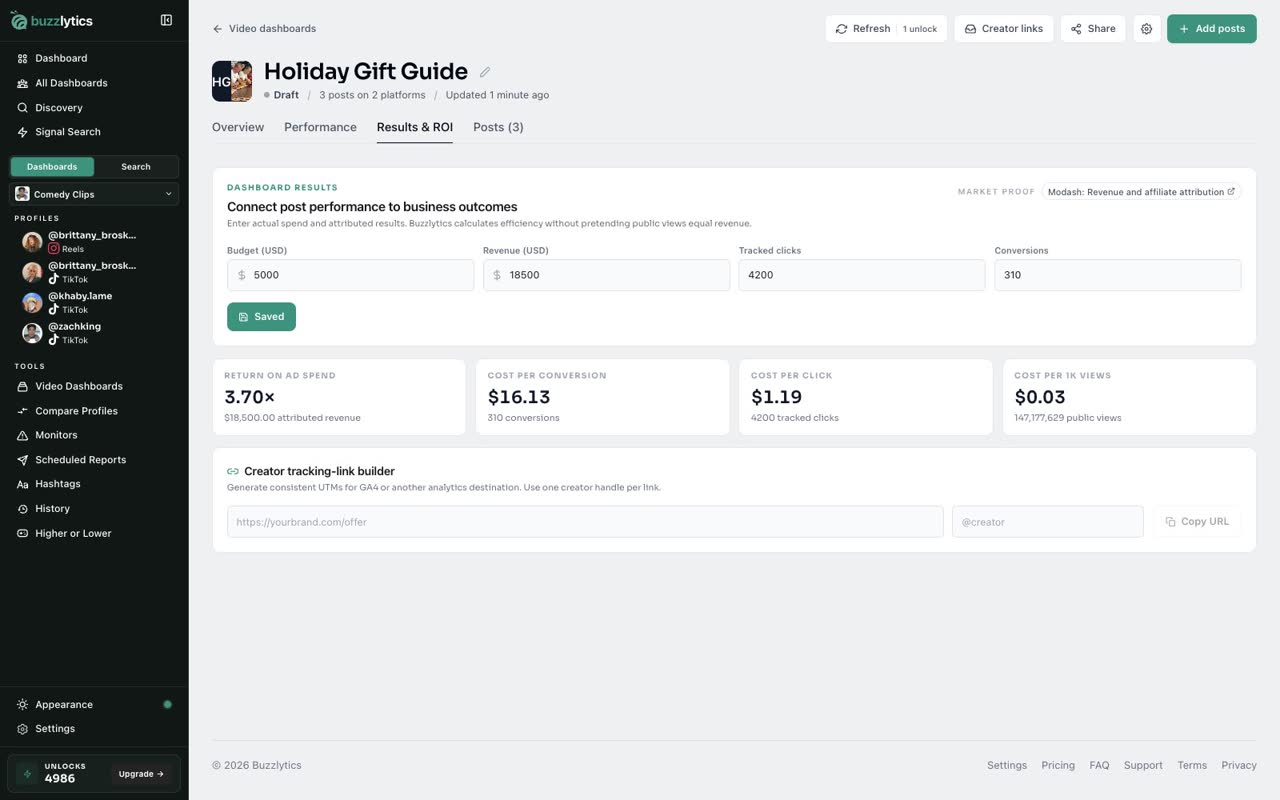Go back to Video dashboards

click(x=264, y=29)
